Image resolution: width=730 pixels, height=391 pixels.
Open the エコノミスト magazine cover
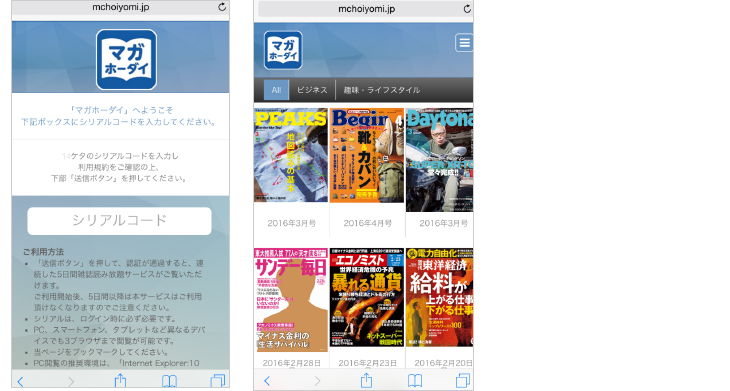pos(367,297)
